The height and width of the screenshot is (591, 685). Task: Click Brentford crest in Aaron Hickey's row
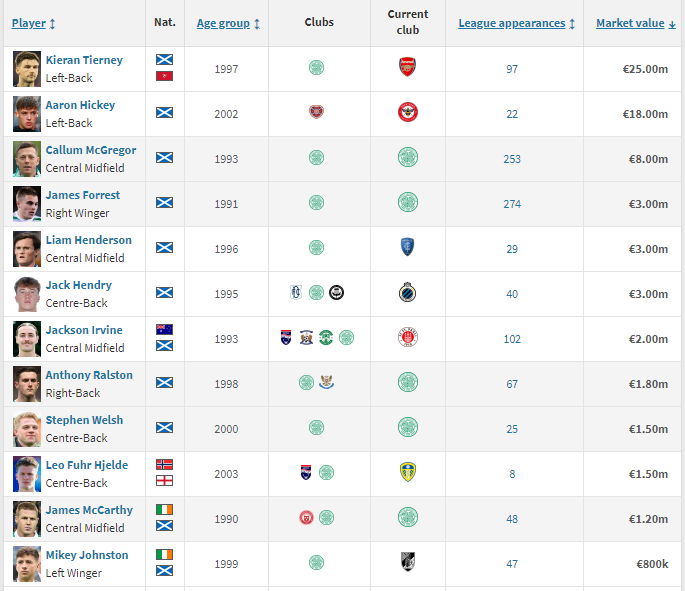tap(408, 113)
